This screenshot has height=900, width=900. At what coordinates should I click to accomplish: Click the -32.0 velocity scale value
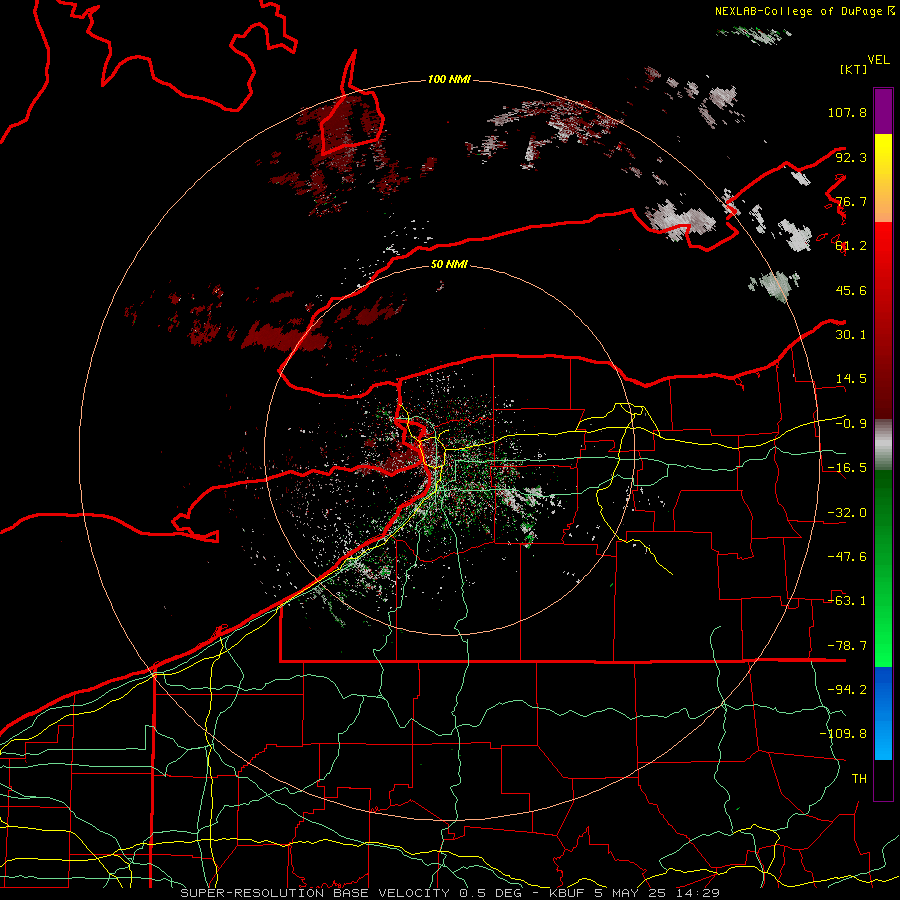pos(847,513)
